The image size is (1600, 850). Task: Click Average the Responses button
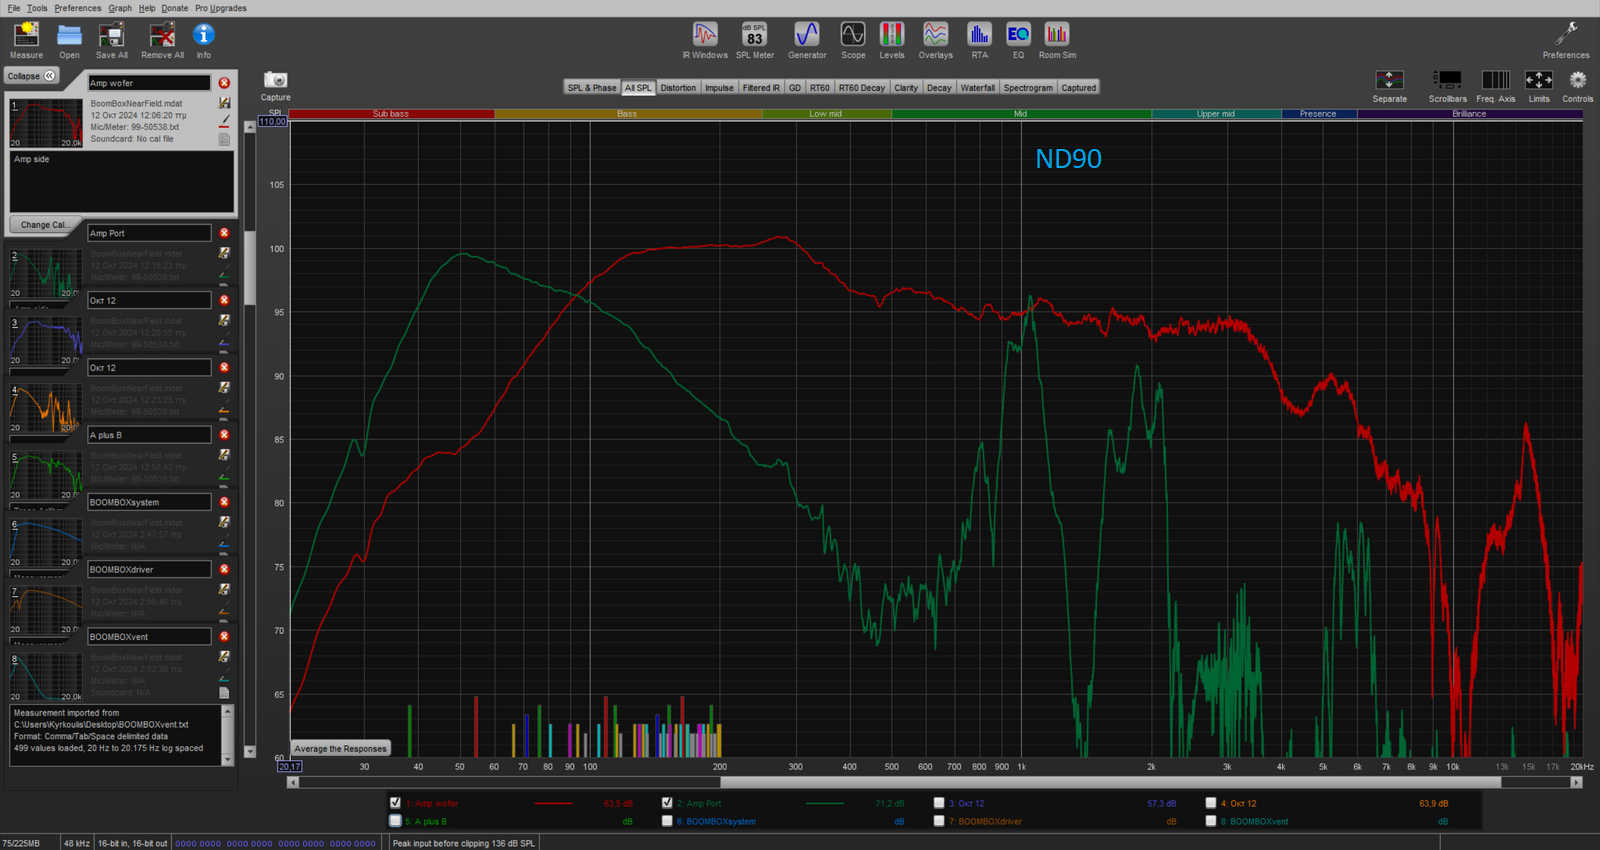pyautogui.click(x=340, y=748)
